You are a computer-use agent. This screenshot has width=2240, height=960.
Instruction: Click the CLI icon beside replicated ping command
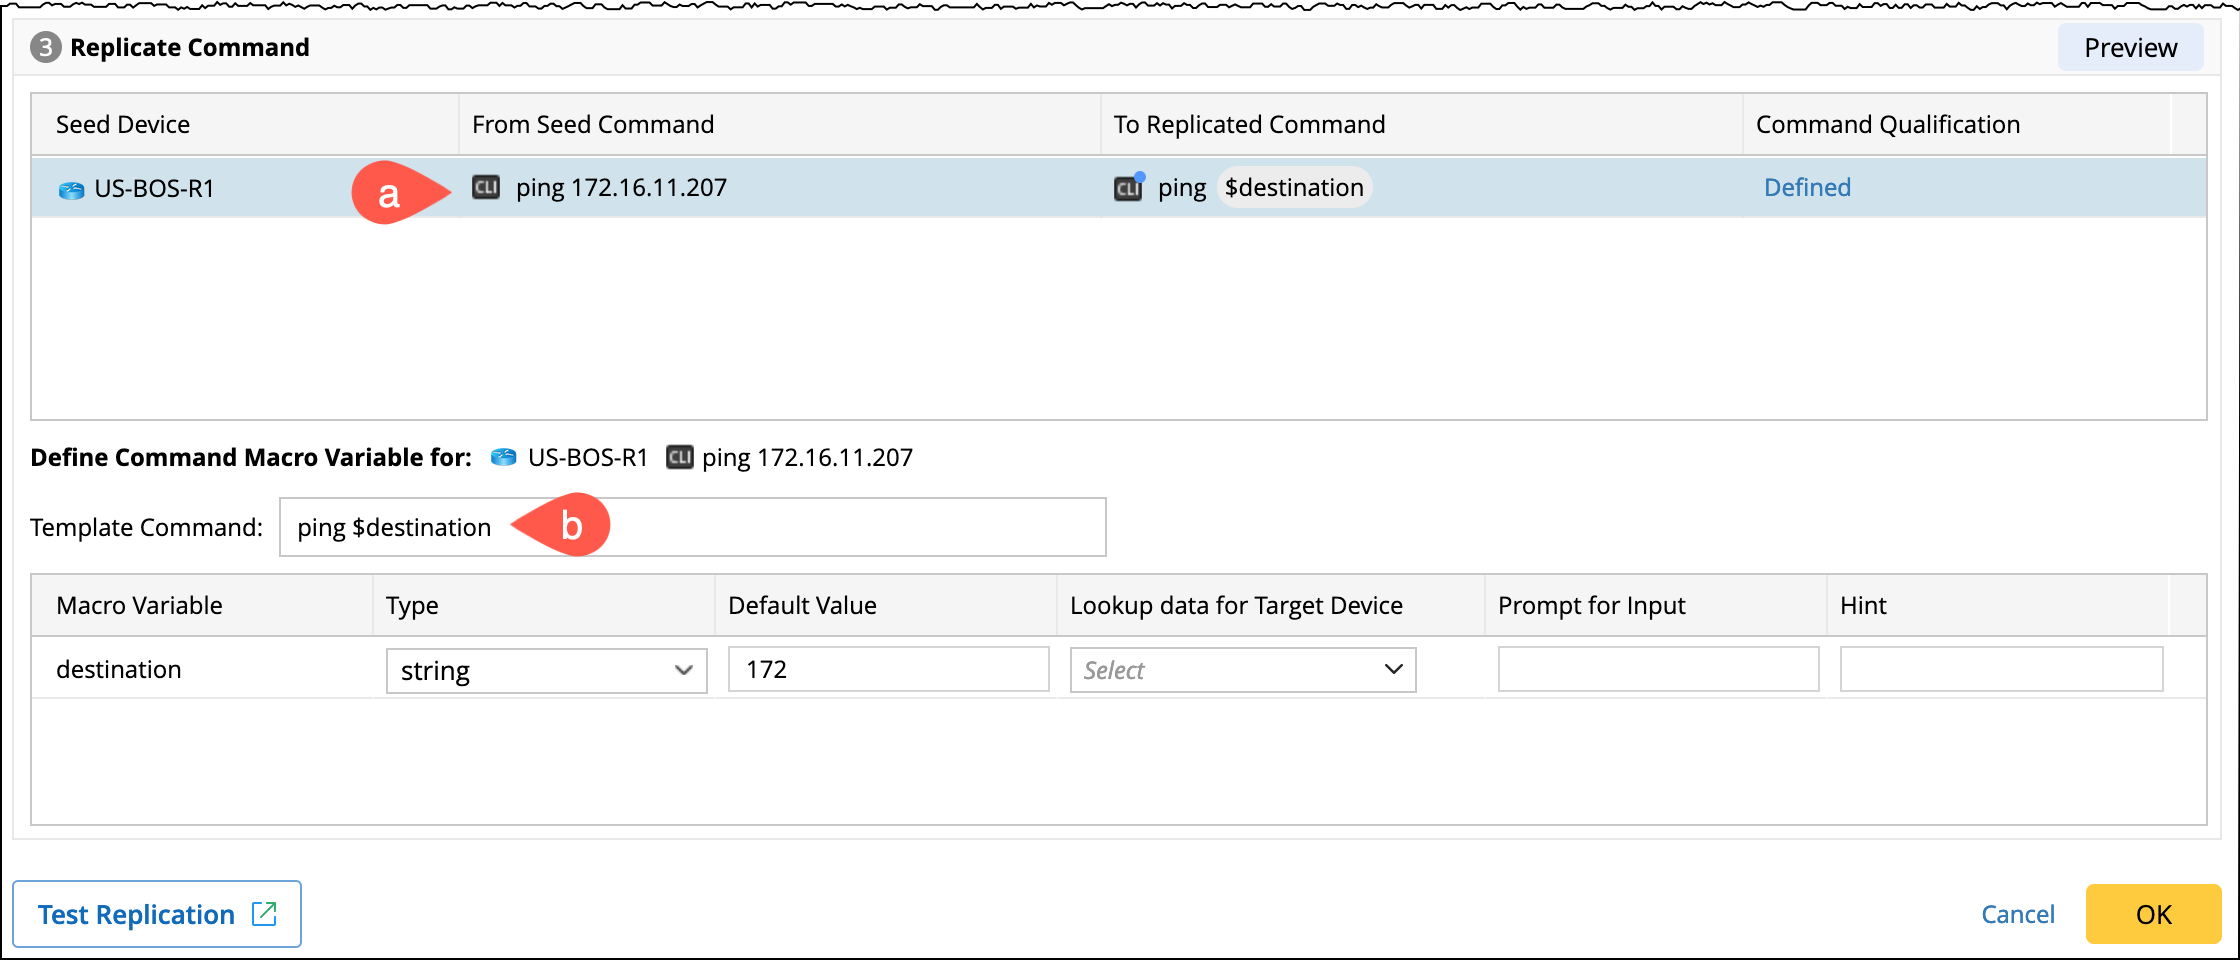[1128, 188]
